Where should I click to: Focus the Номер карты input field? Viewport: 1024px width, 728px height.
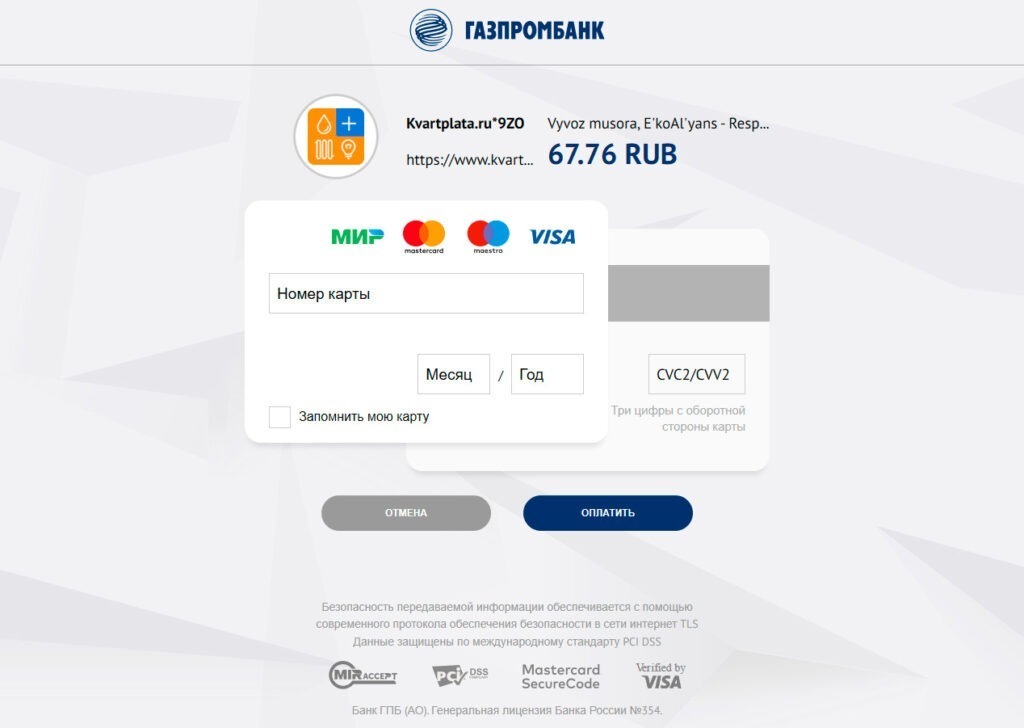point(426,293)
